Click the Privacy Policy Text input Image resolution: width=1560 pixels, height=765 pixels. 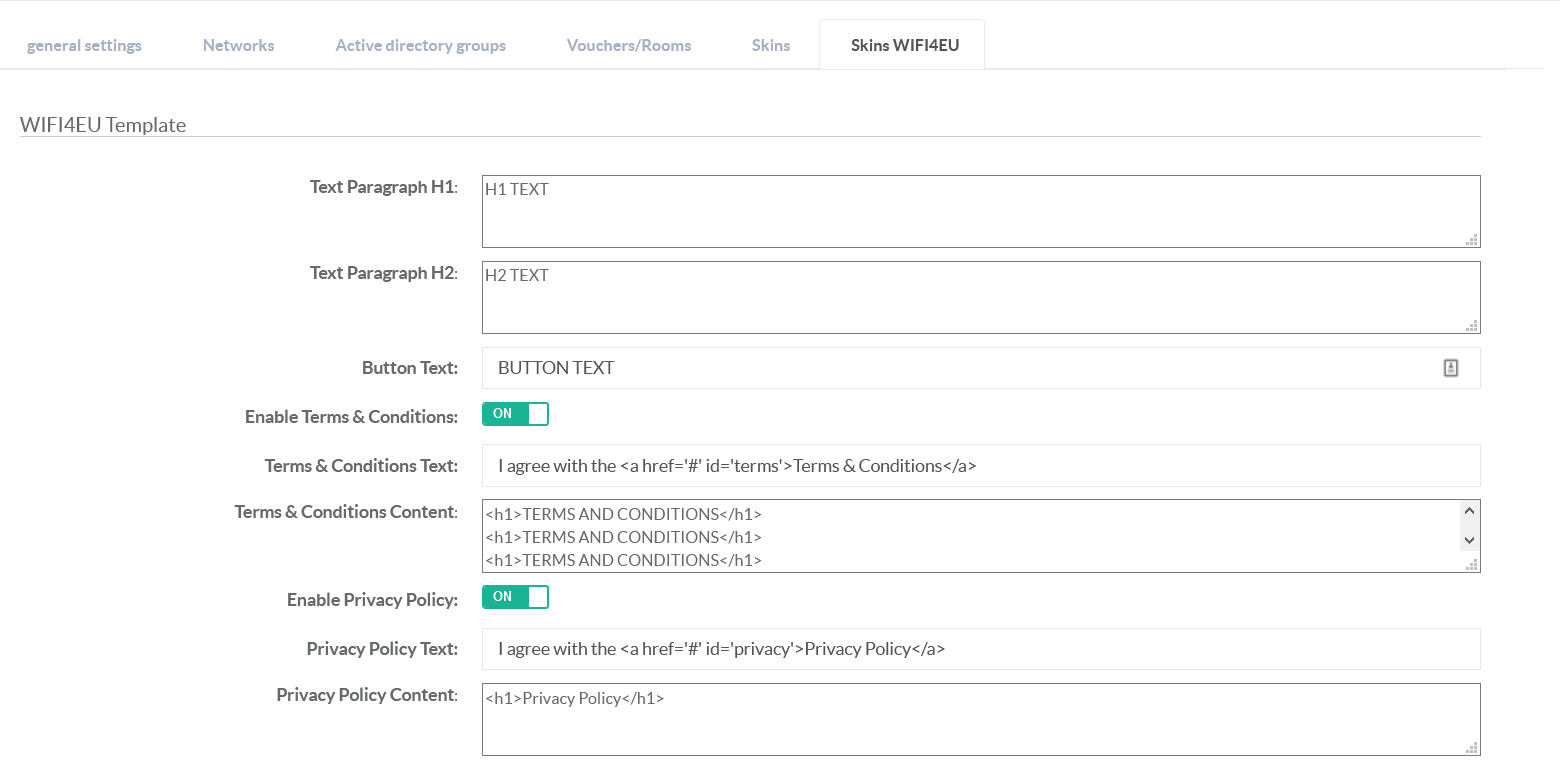(980, 649)
